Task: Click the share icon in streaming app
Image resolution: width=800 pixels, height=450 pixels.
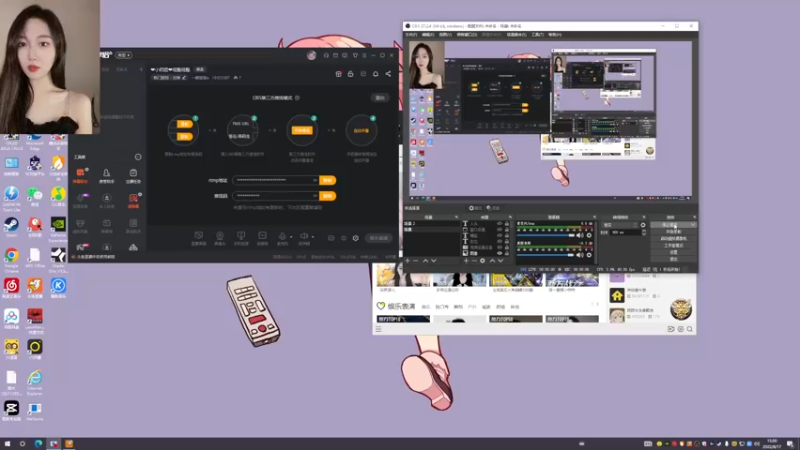Action: 388,74
